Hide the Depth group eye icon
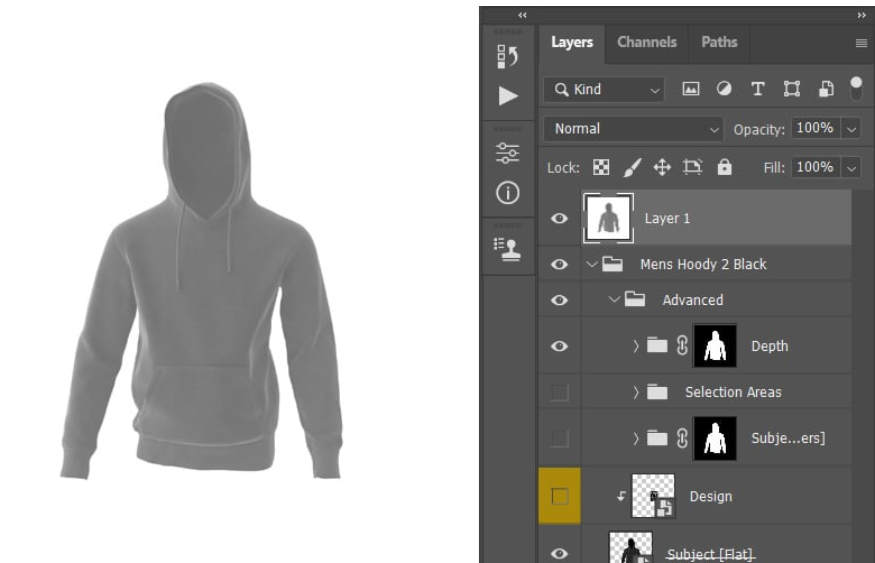The image size is (875, 563). tap(559, 346)
